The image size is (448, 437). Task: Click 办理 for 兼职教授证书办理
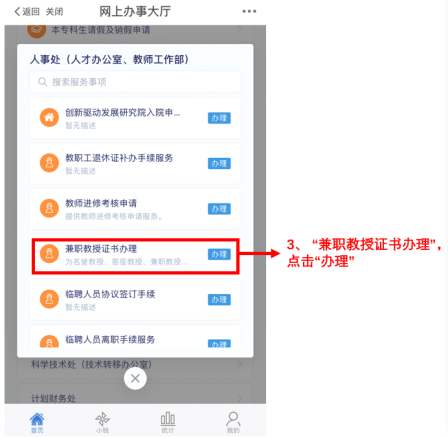pos(219,254)
